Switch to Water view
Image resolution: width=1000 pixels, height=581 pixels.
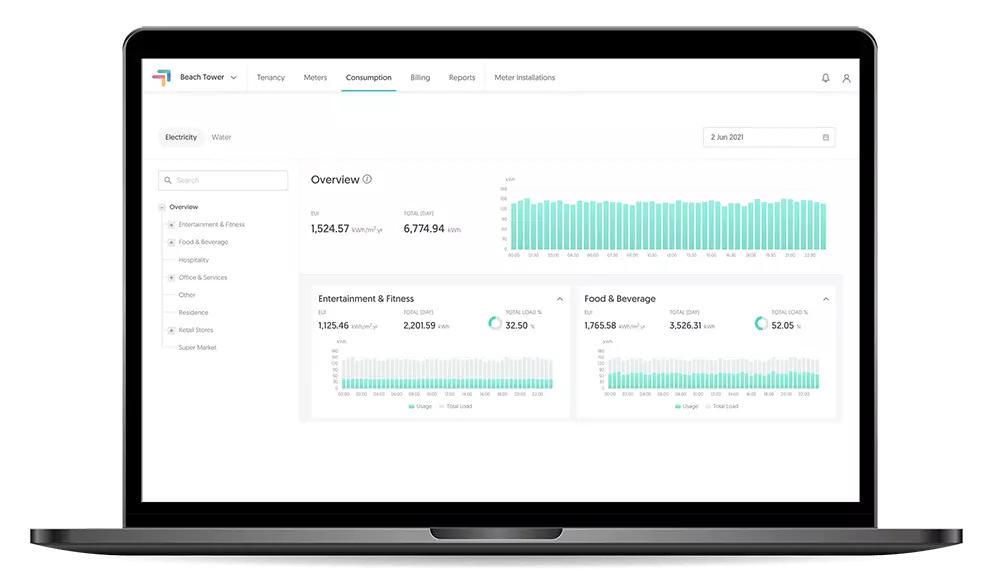[221, 137]
